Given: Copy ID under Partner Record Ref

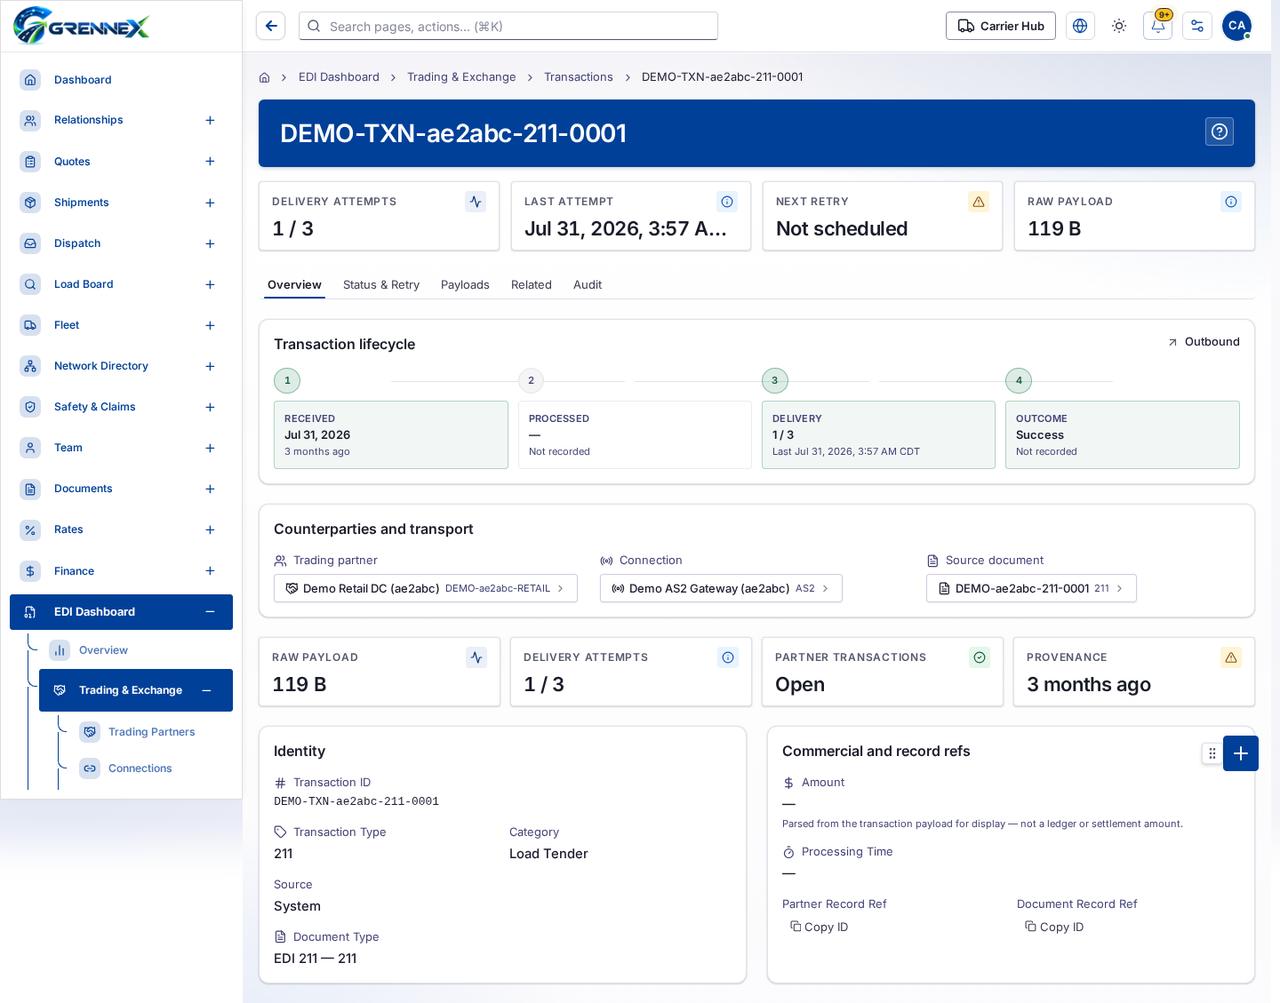Looking at the screenshot, I should [819, 927].
